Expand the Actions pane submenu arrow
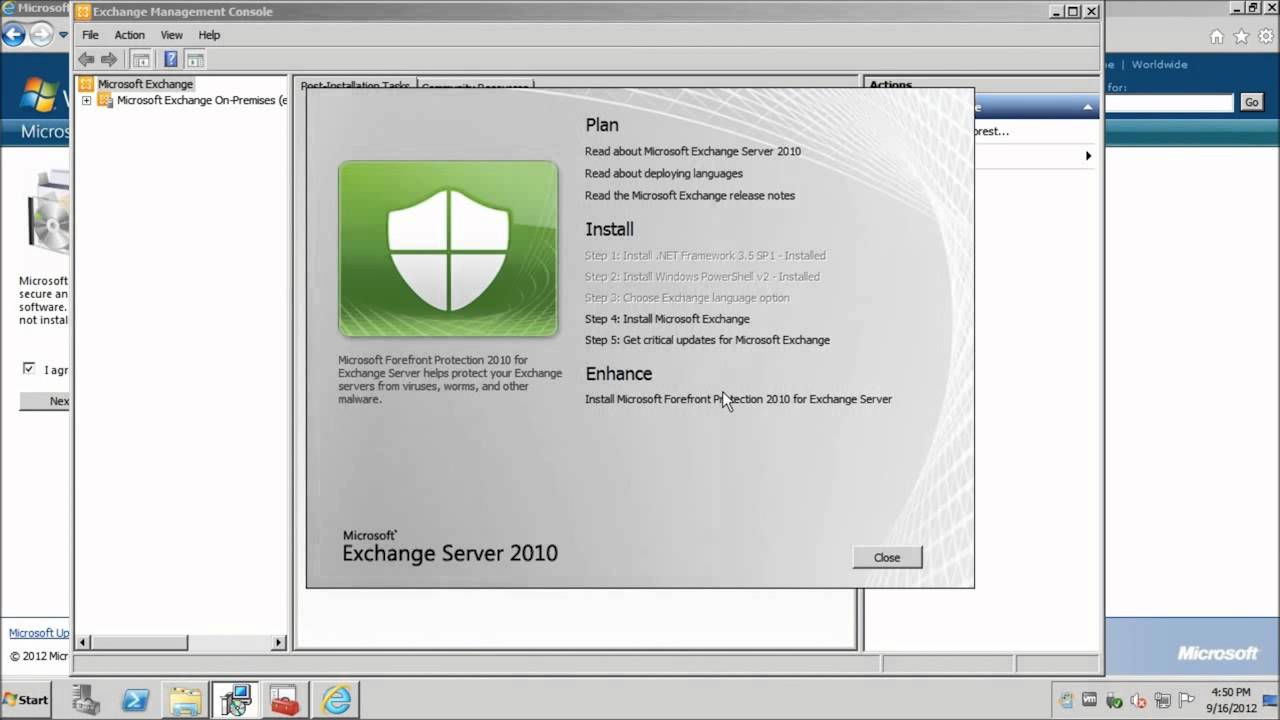Screen dimensions: 1280x720 1088,156
